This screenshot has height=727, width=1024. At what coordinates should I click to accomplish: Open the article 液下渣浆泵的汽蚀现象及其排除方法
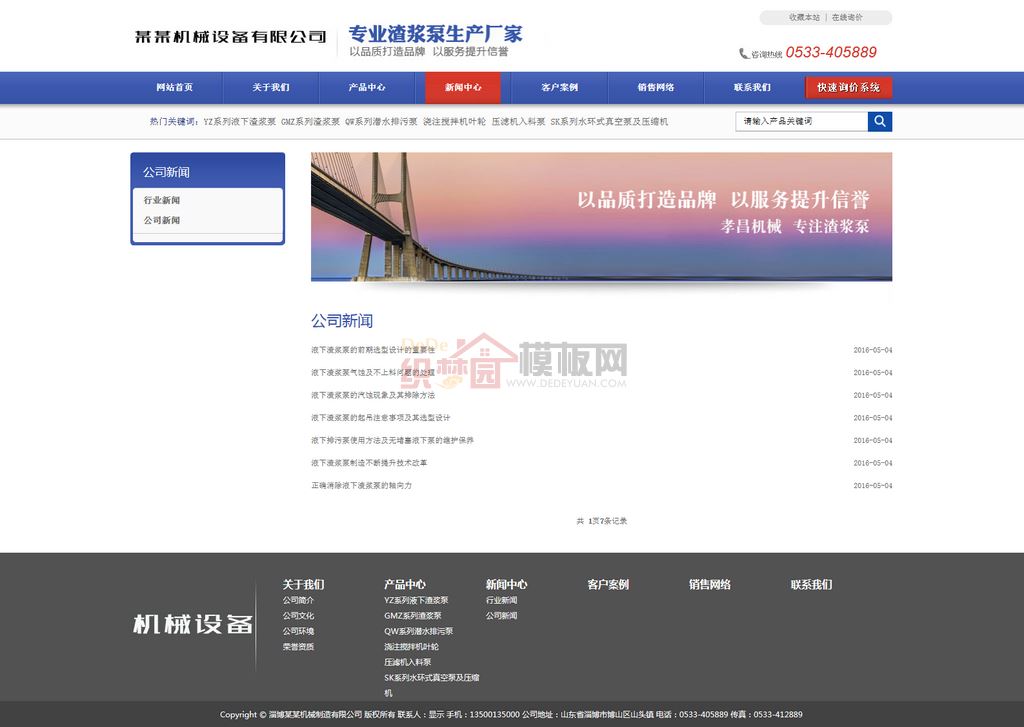pyautogui.click(x=373, y=395)
